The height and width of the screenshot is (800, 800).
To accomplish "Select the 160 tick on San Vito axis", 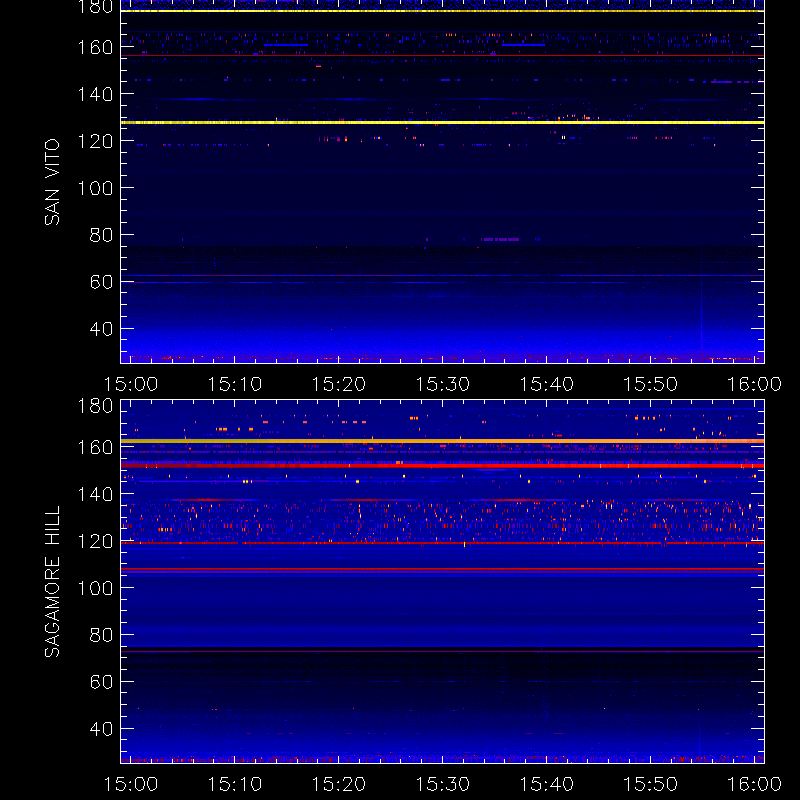I will [95, 47].
